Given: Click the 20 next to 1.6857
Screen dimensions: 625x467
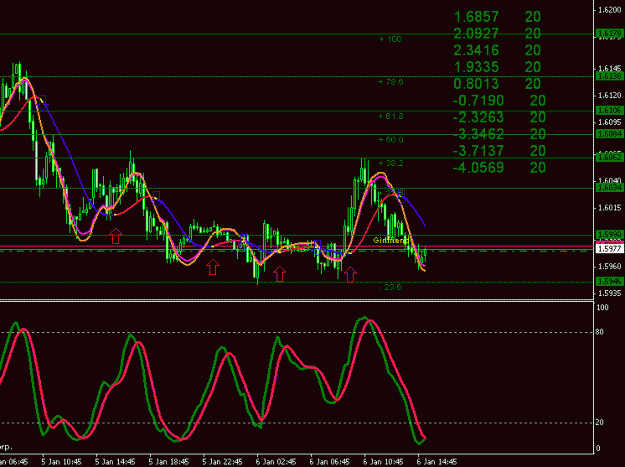Looking at the screenshot, I should click(x=533, y=17).
